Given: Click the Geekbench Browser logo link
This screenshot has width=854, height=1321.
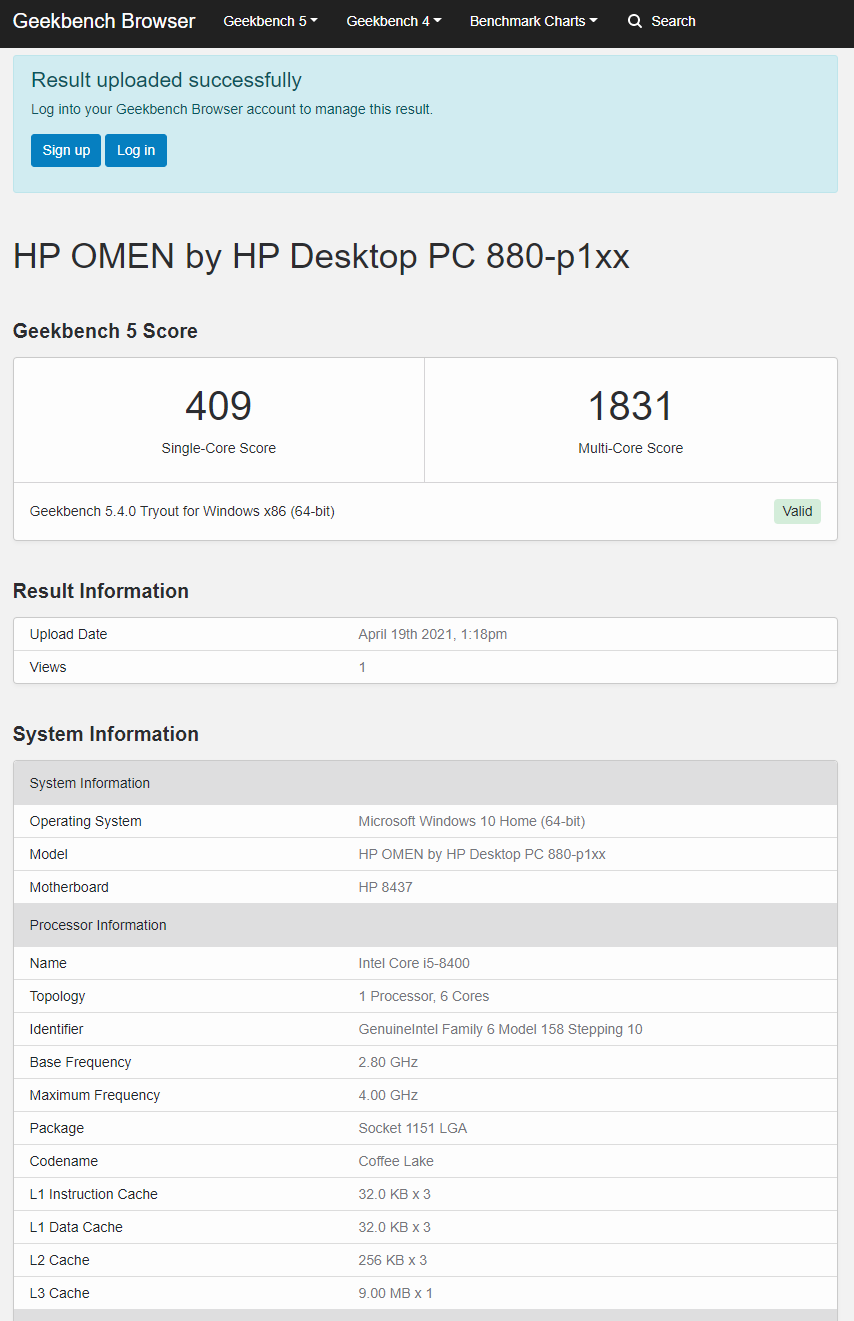Looking at the screenshot, I should pyautogui.click(x=104, y=21).
